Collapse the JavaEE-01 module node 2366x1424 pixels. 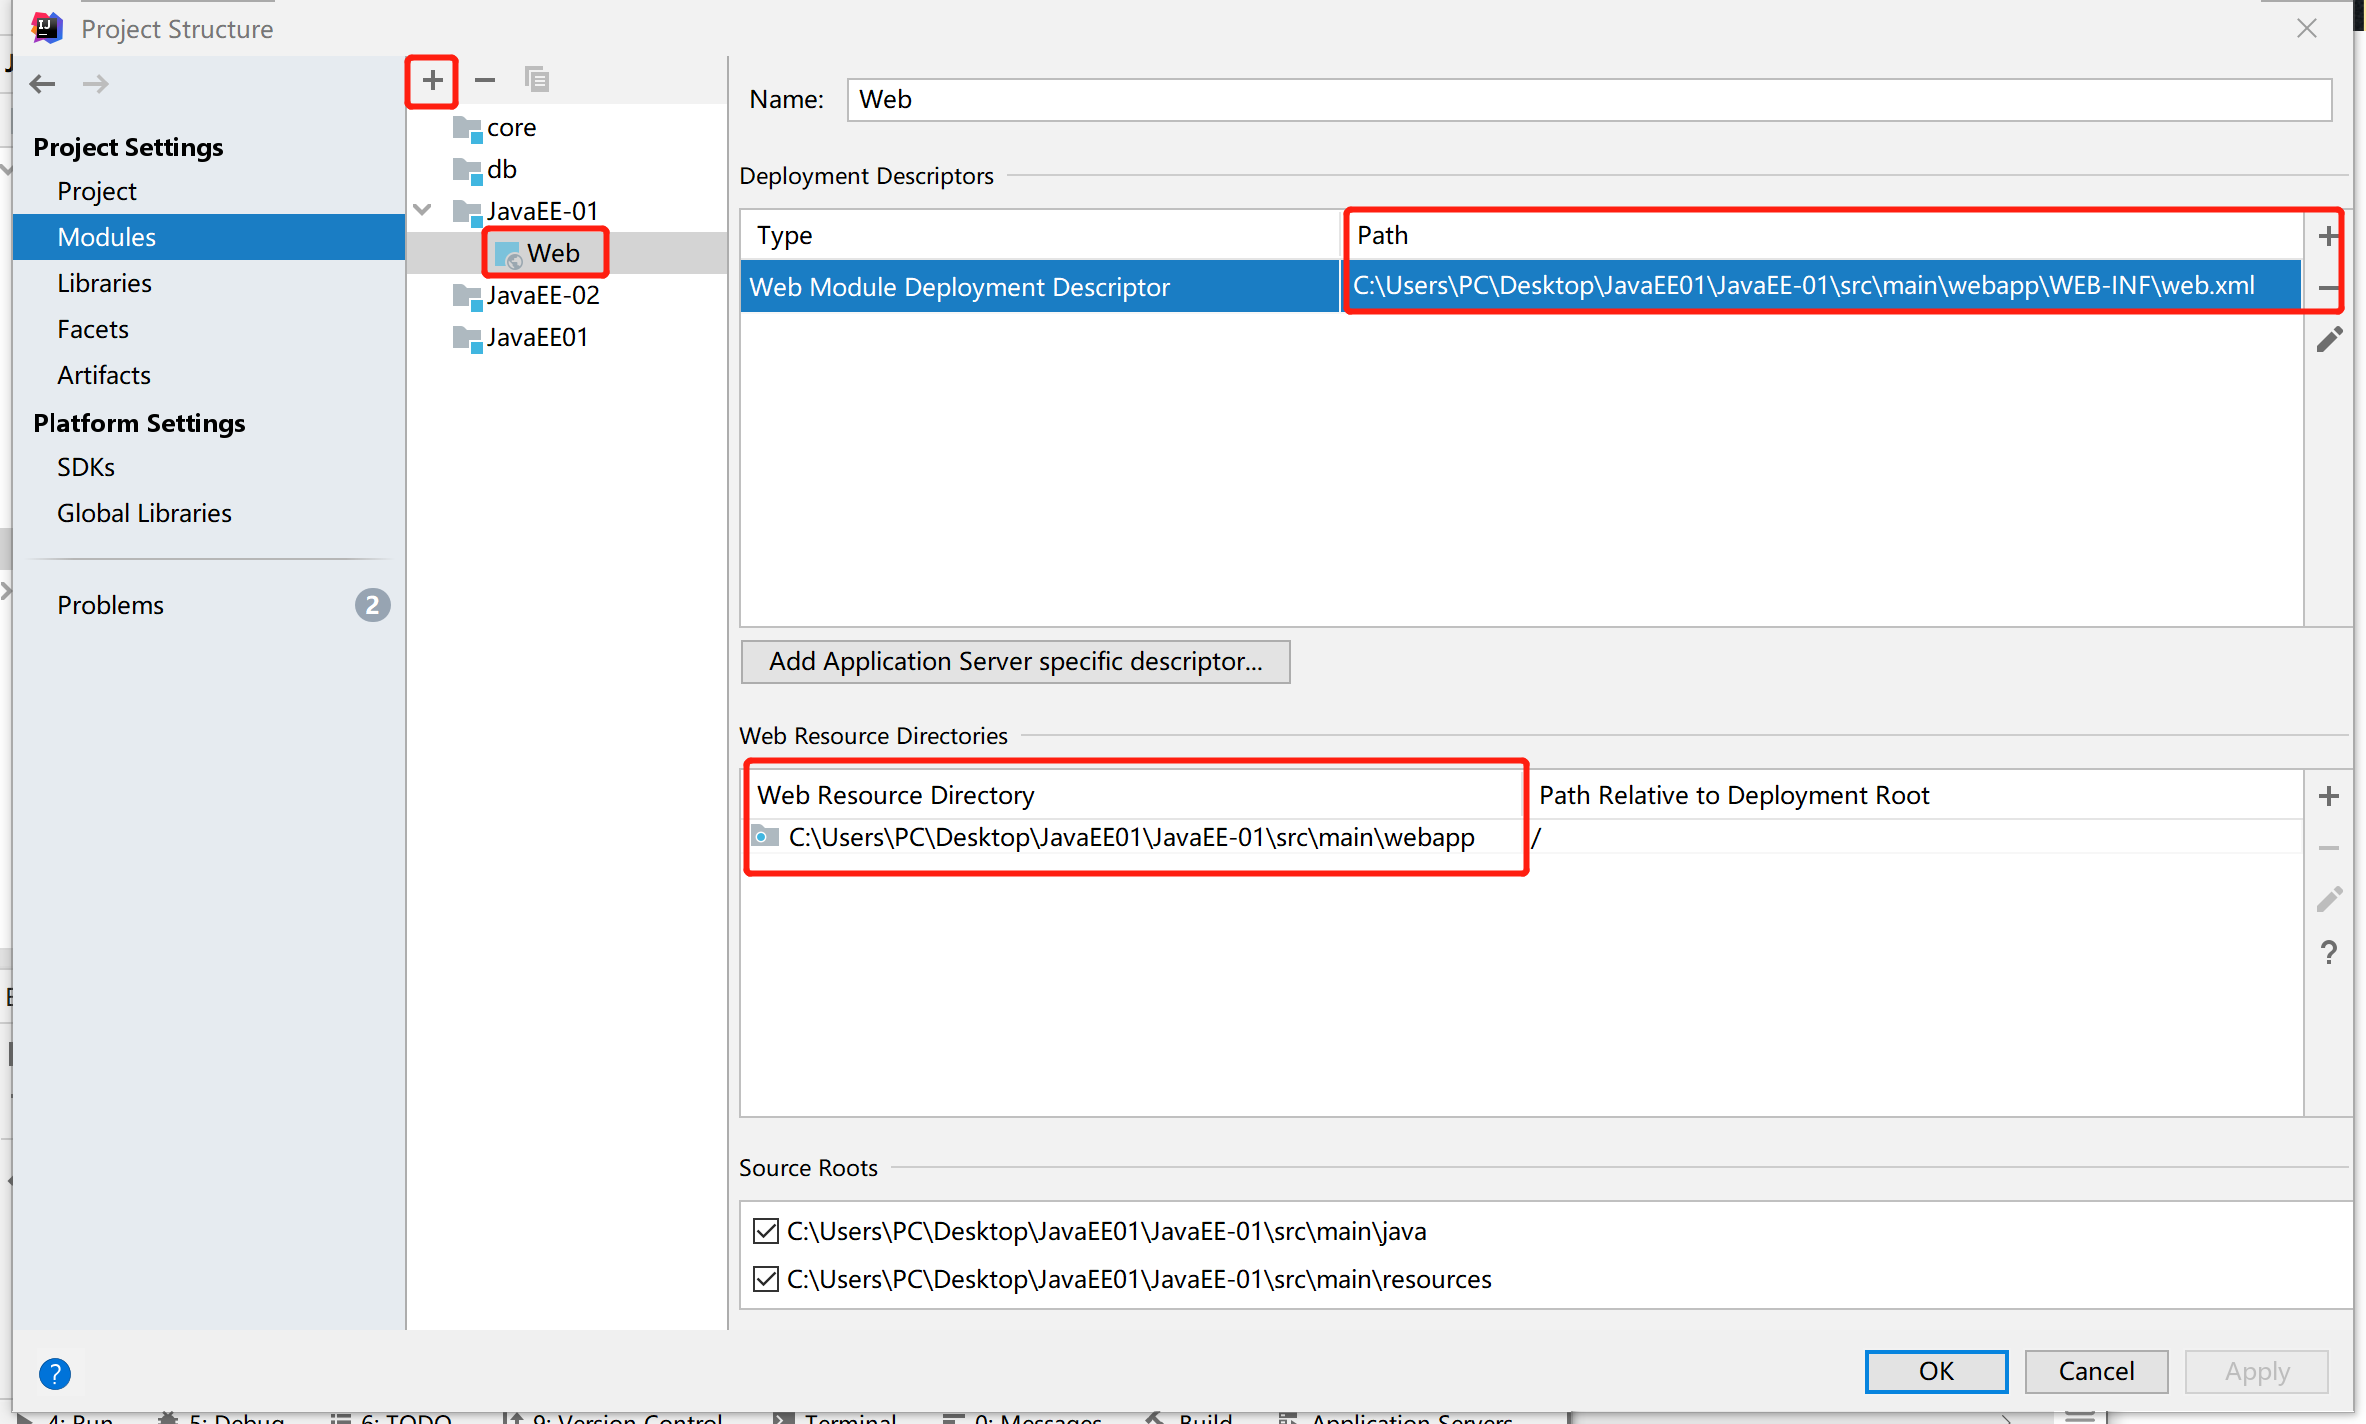[x=423, y=210]
